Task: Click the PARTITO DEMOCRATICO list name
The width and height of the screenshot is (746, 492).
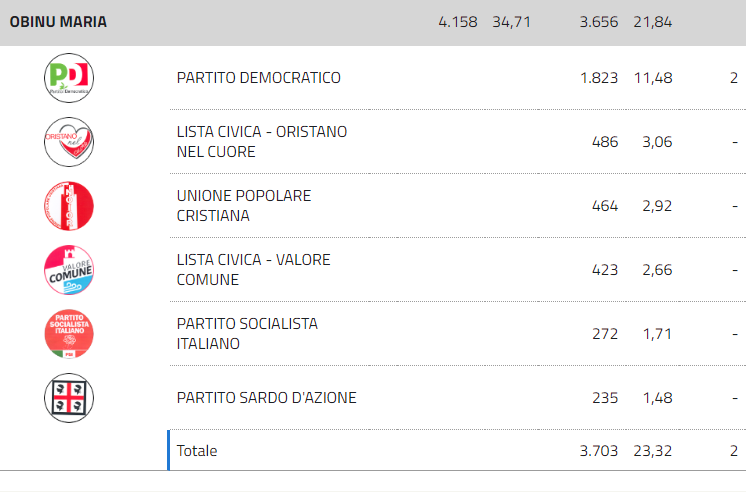Action: click(258, 78)
